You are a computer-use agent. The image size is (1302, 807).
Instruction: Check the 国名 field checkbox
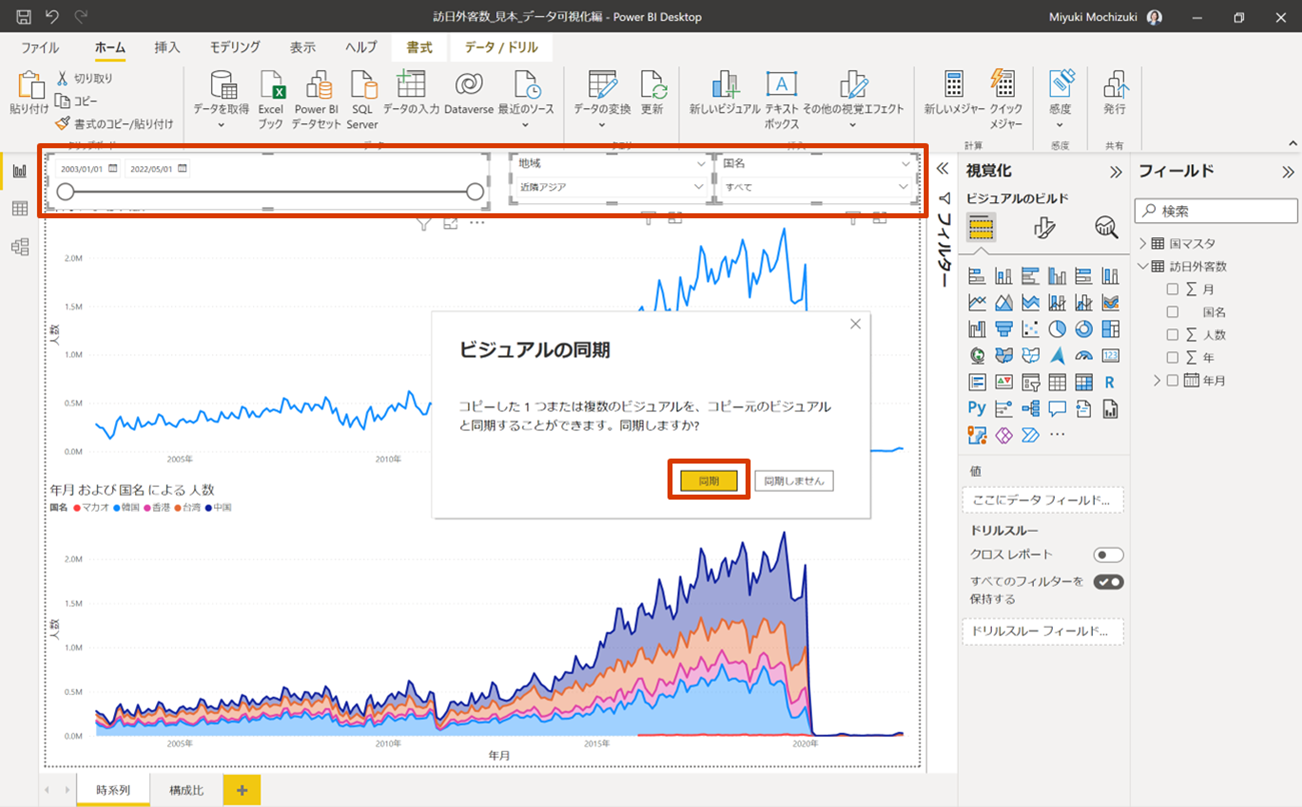(x=1173, y=312)
